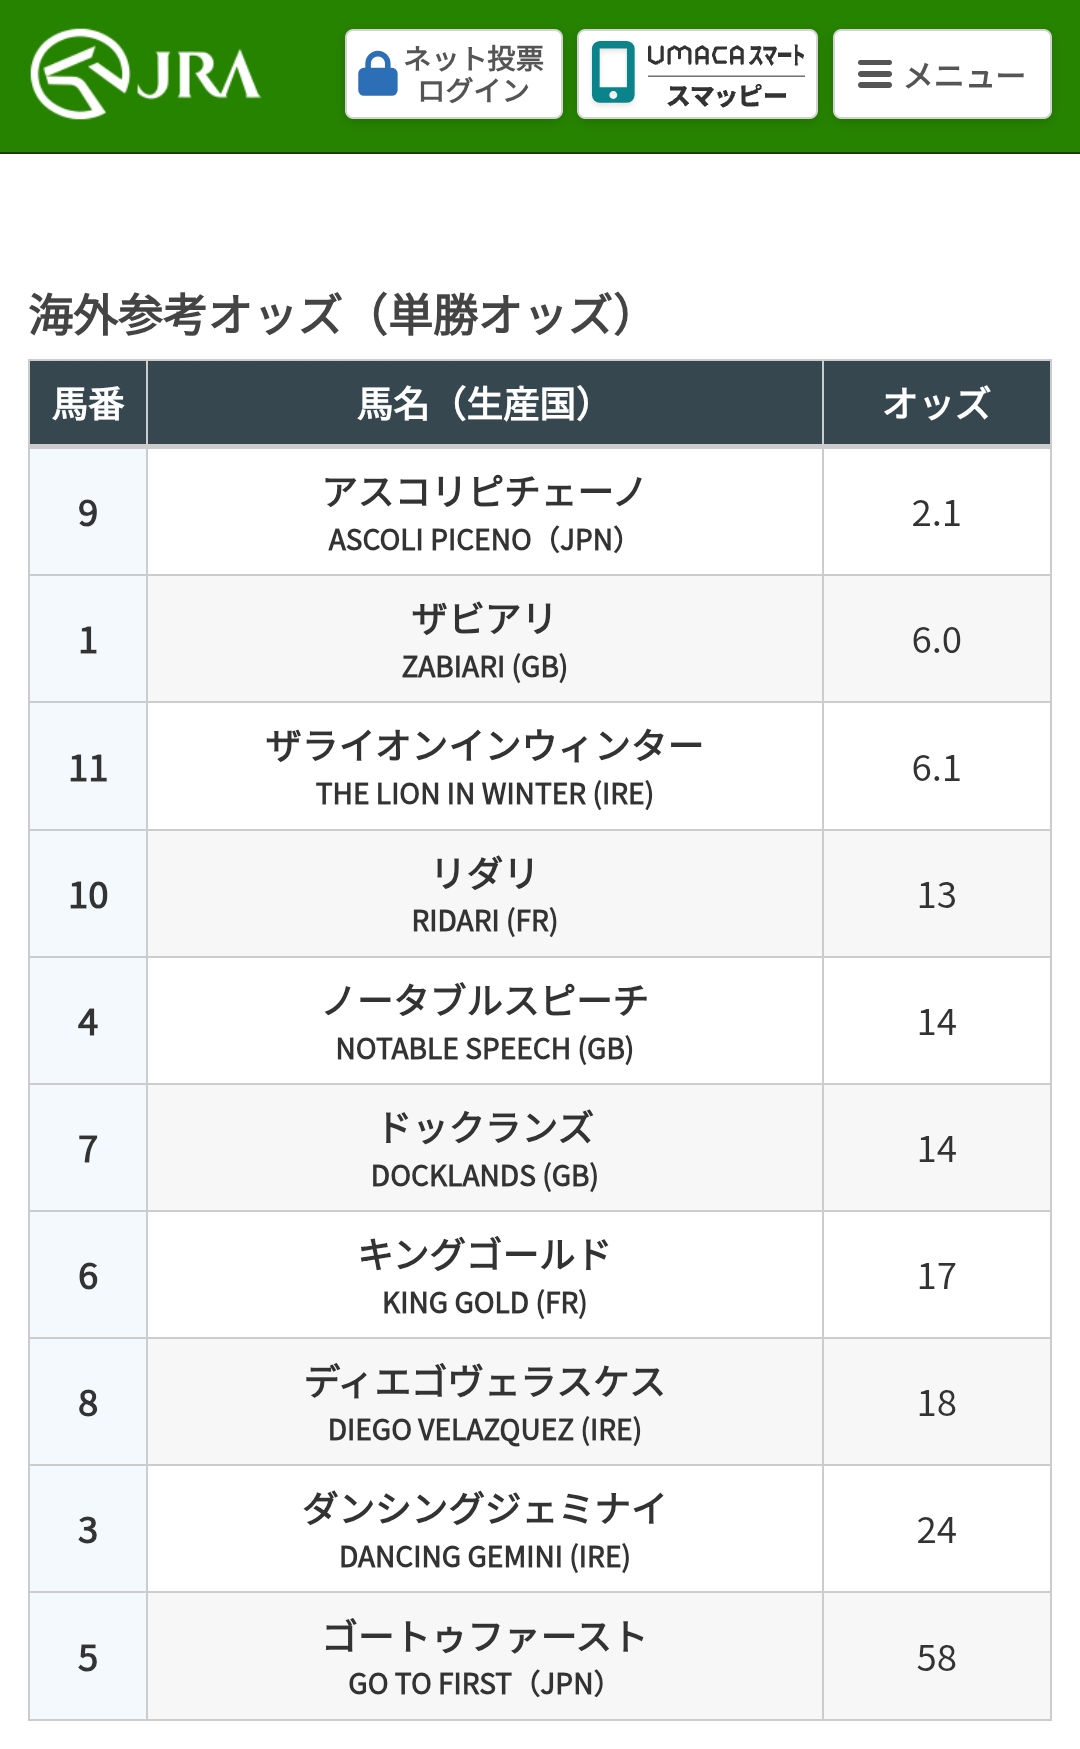Click the KING GOLD (FR) entry
The width and height of the screenshot is (1080, 1749).
(x=484, y=1276)
